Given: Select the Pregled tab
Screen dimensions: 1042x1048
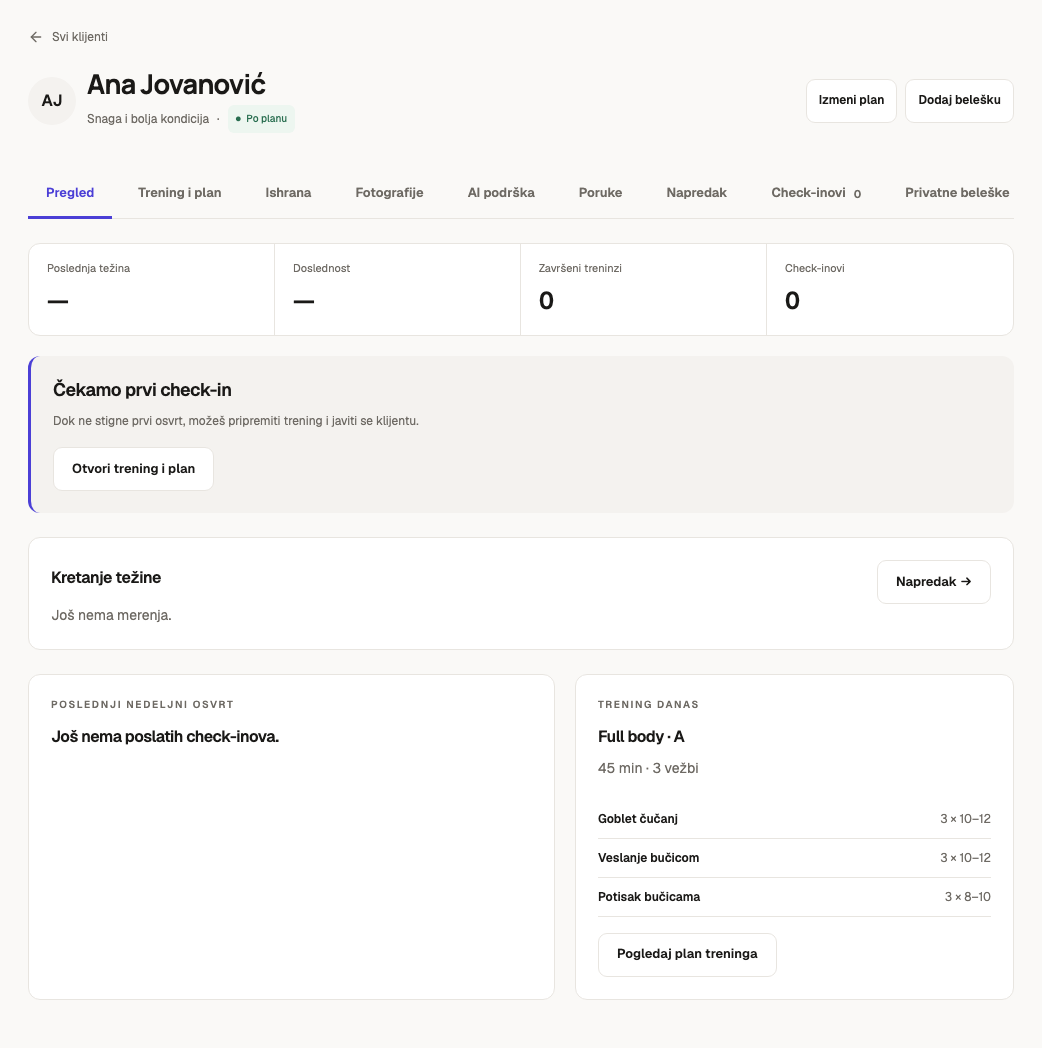Looking at the screenshot, I should point(70,193).
